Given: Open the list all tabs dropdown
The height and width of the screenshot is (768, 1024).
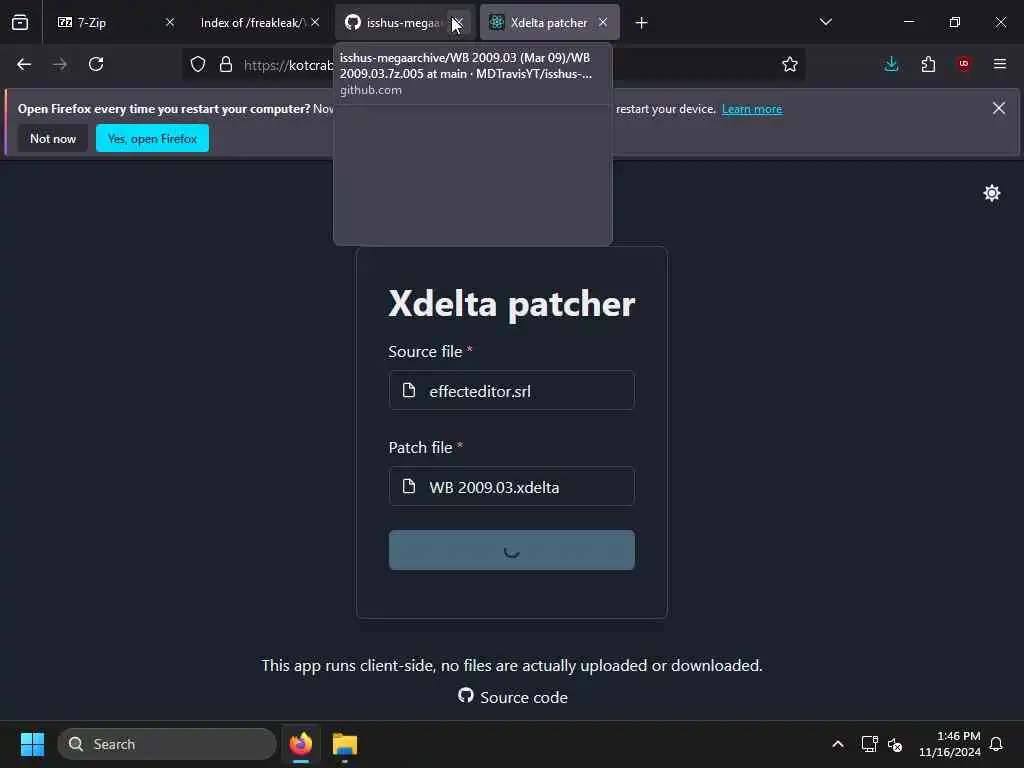Looking at the screenshot, I should coord(825,22).
